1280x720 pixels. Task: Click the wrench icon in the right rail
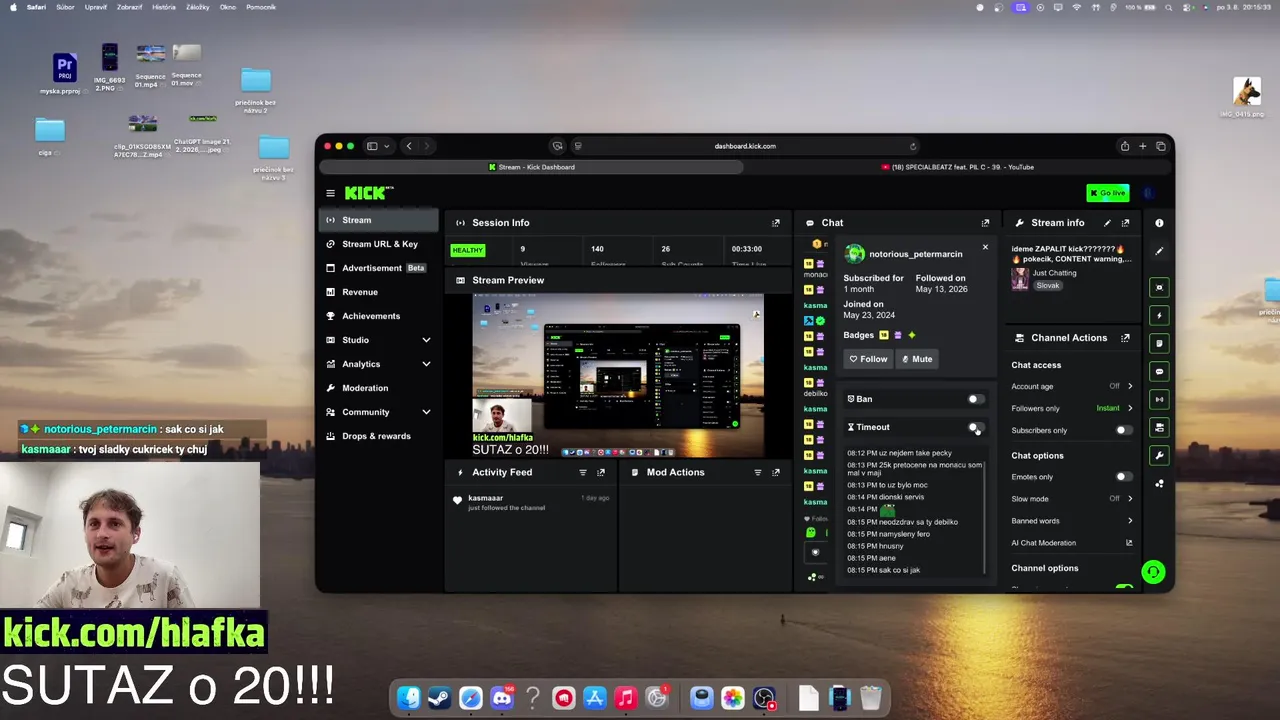tap(1159, 455)
